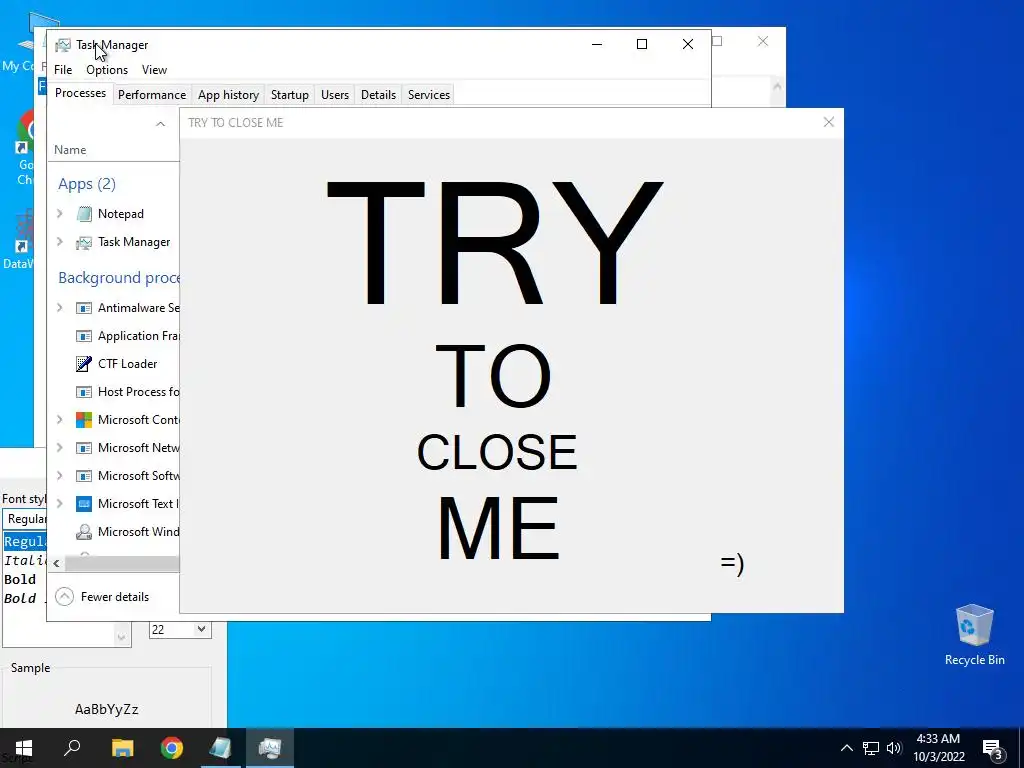Switch to the Services tab
1024x768 pixels.
coord(428,95)
